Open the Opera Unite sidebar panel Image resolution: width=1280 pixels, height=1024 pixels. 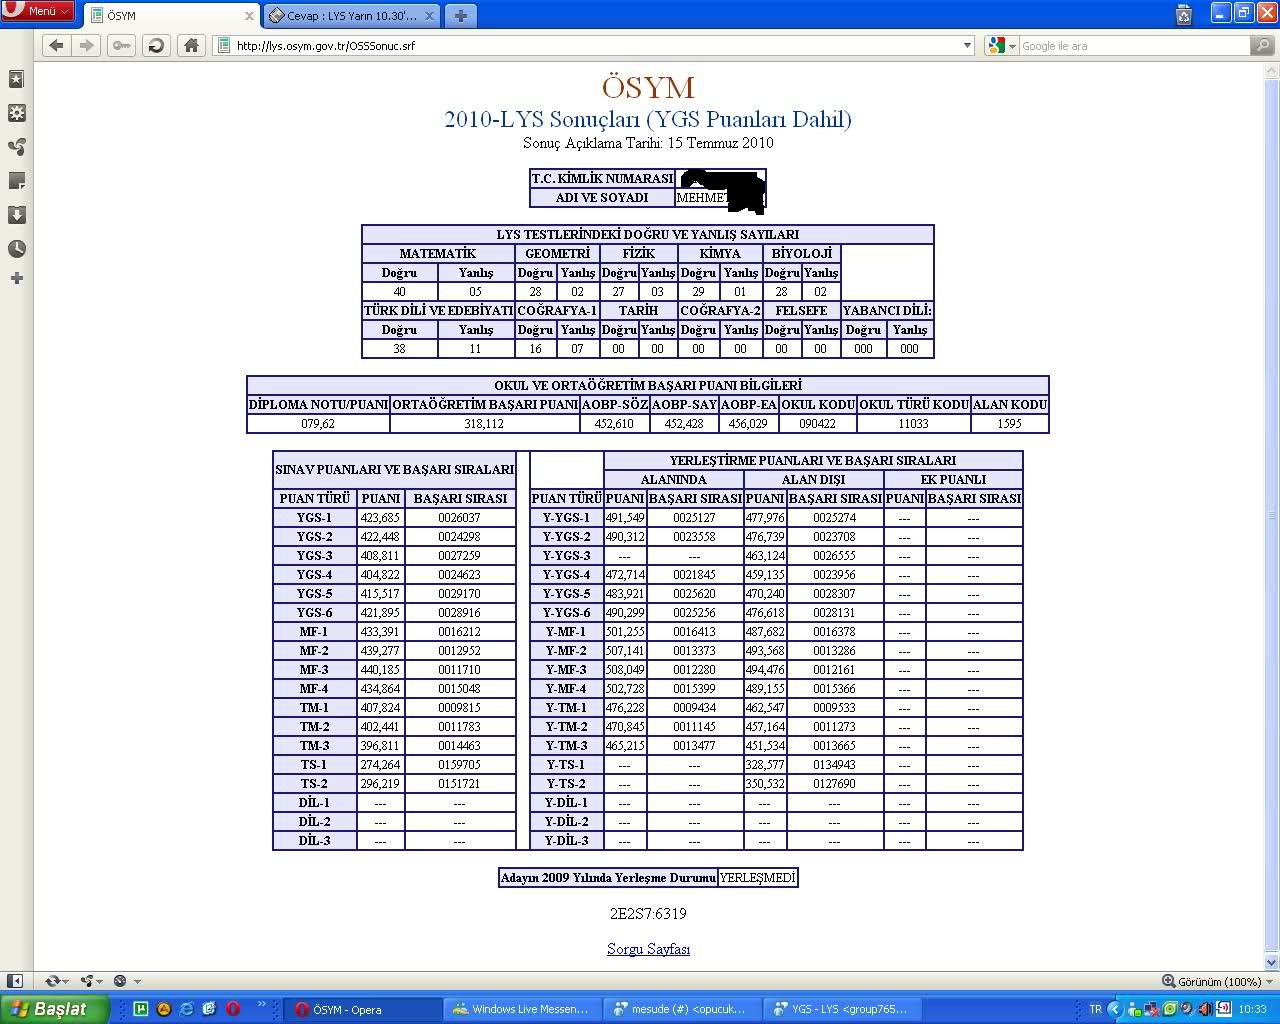16,147
